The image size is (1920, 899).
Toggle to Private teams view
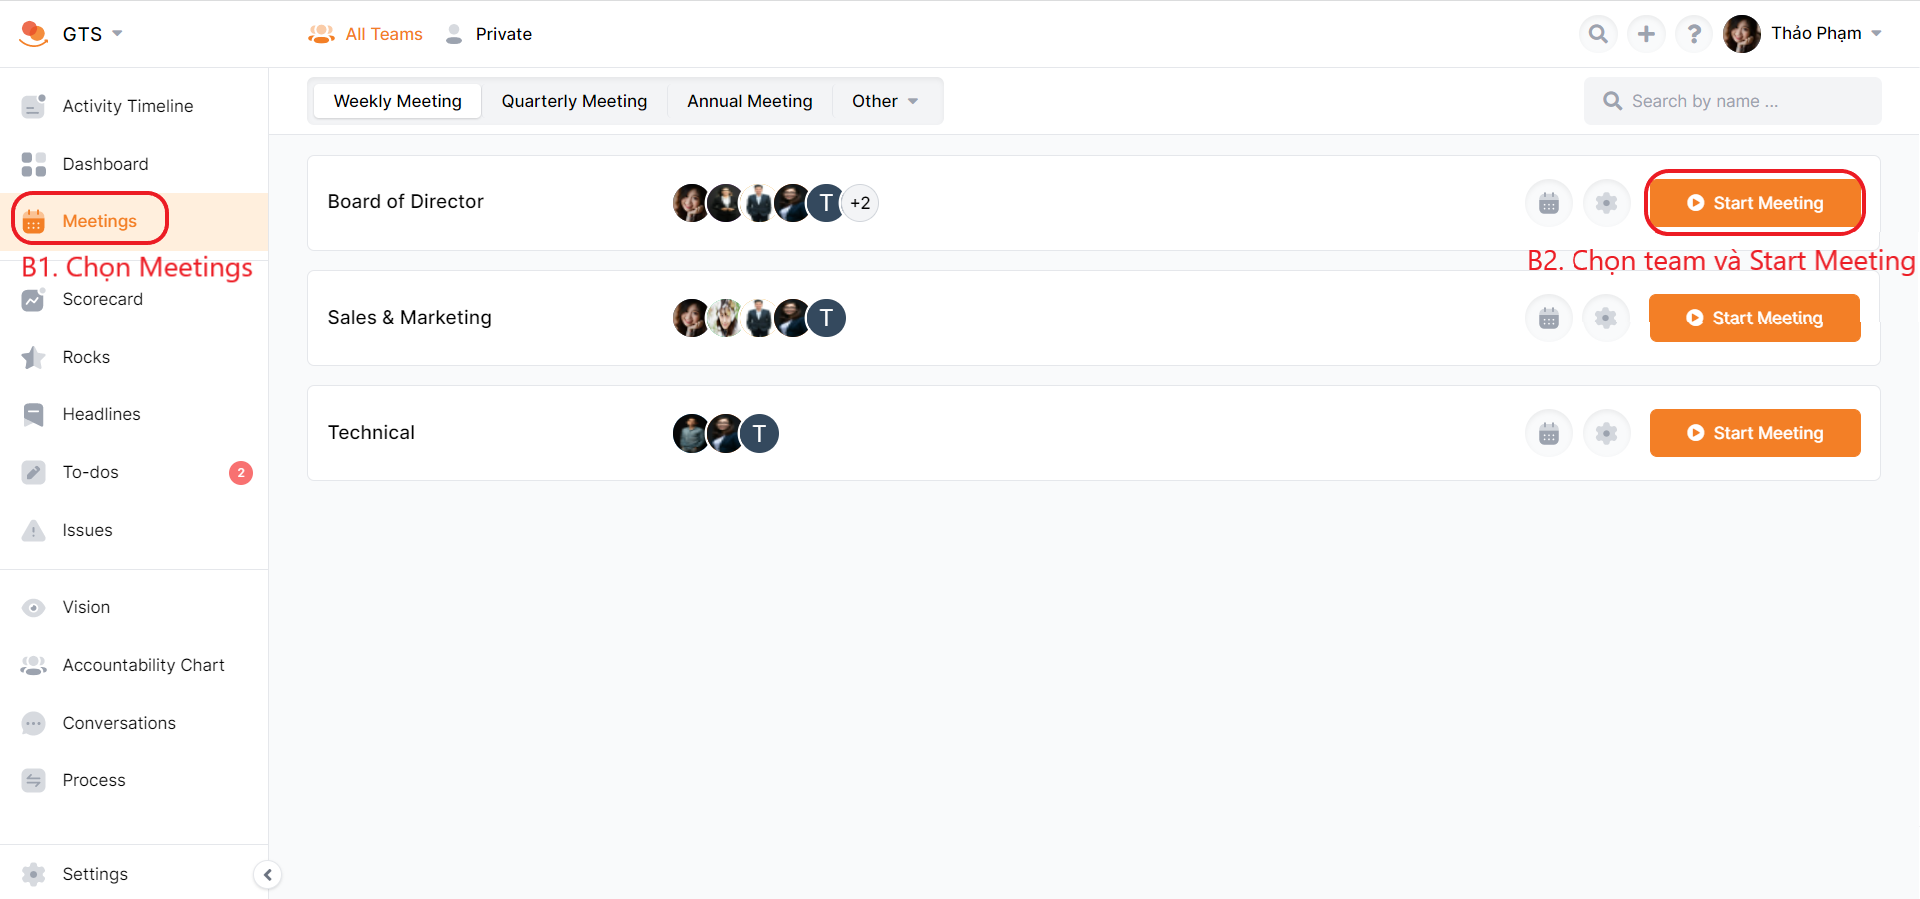[489, 34]
